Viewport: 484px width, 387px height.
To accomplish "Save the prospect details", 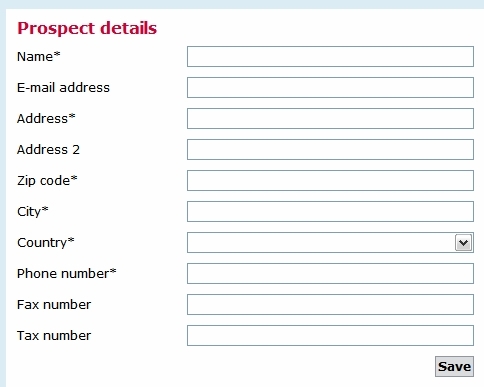I will point(454,367).
